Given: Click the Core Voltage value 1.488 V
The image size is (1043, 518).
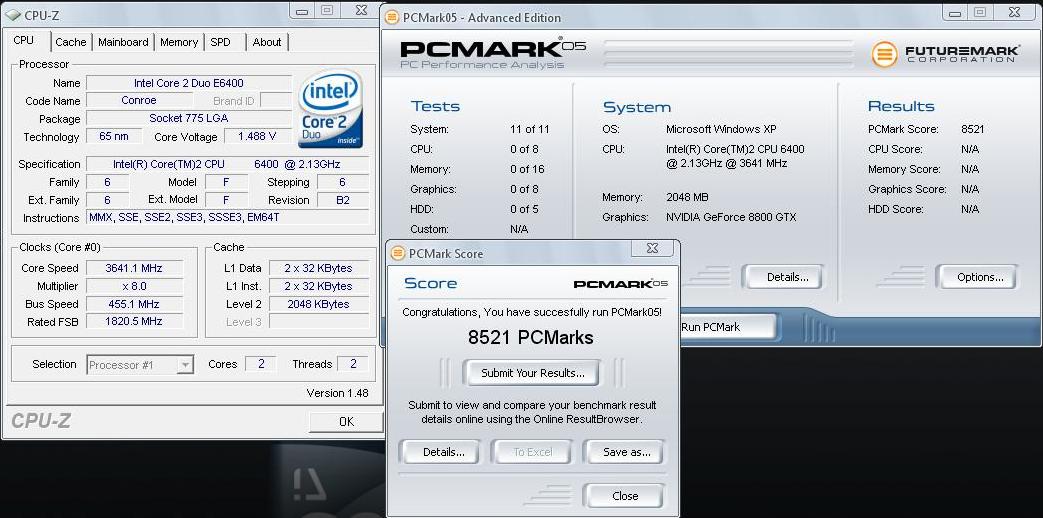Looking at the screenshot, I should [257, 137].
